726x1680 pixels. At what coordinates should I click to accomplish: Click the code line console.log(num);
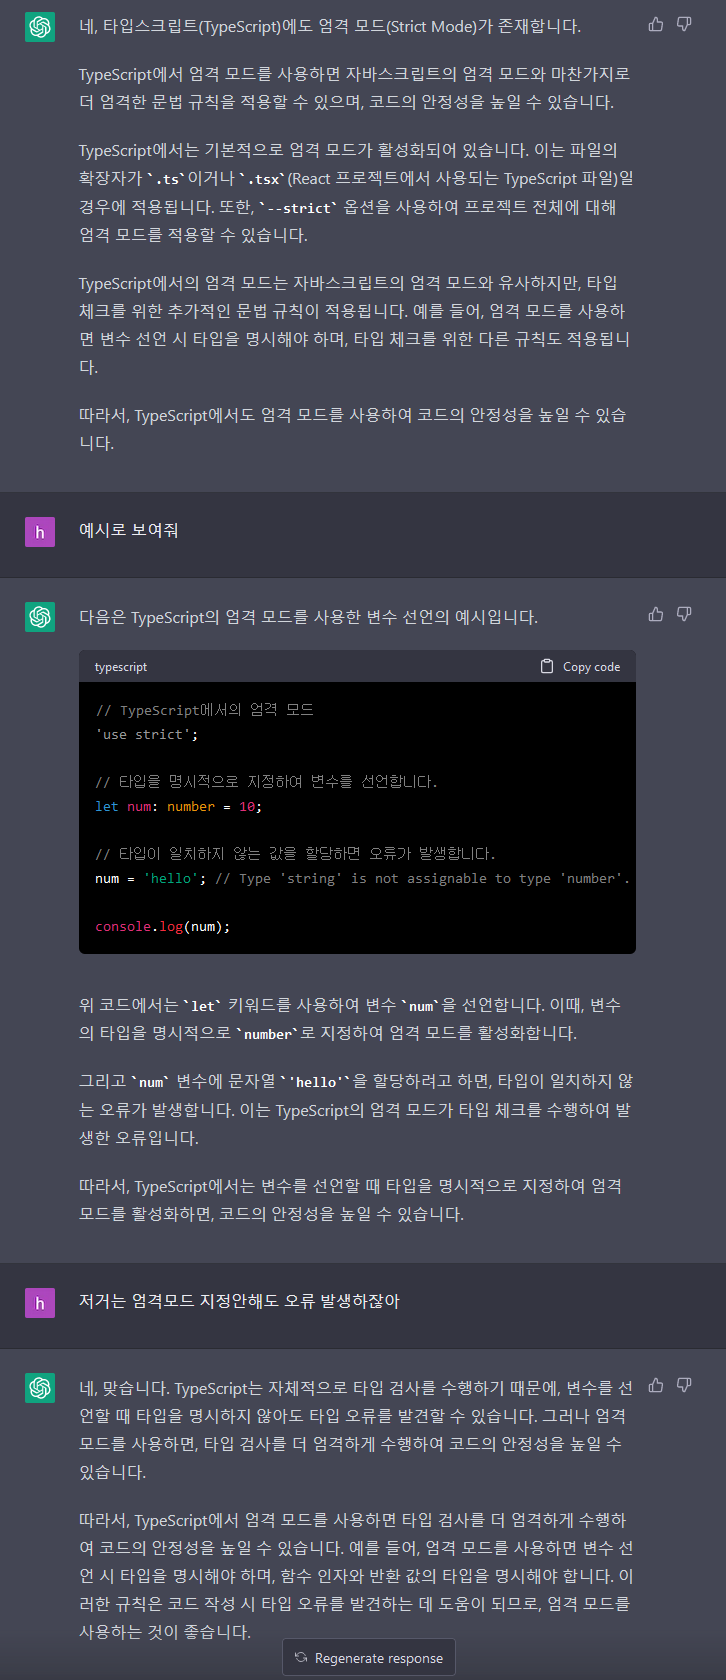pyautogui.click(x=163, y=927)
